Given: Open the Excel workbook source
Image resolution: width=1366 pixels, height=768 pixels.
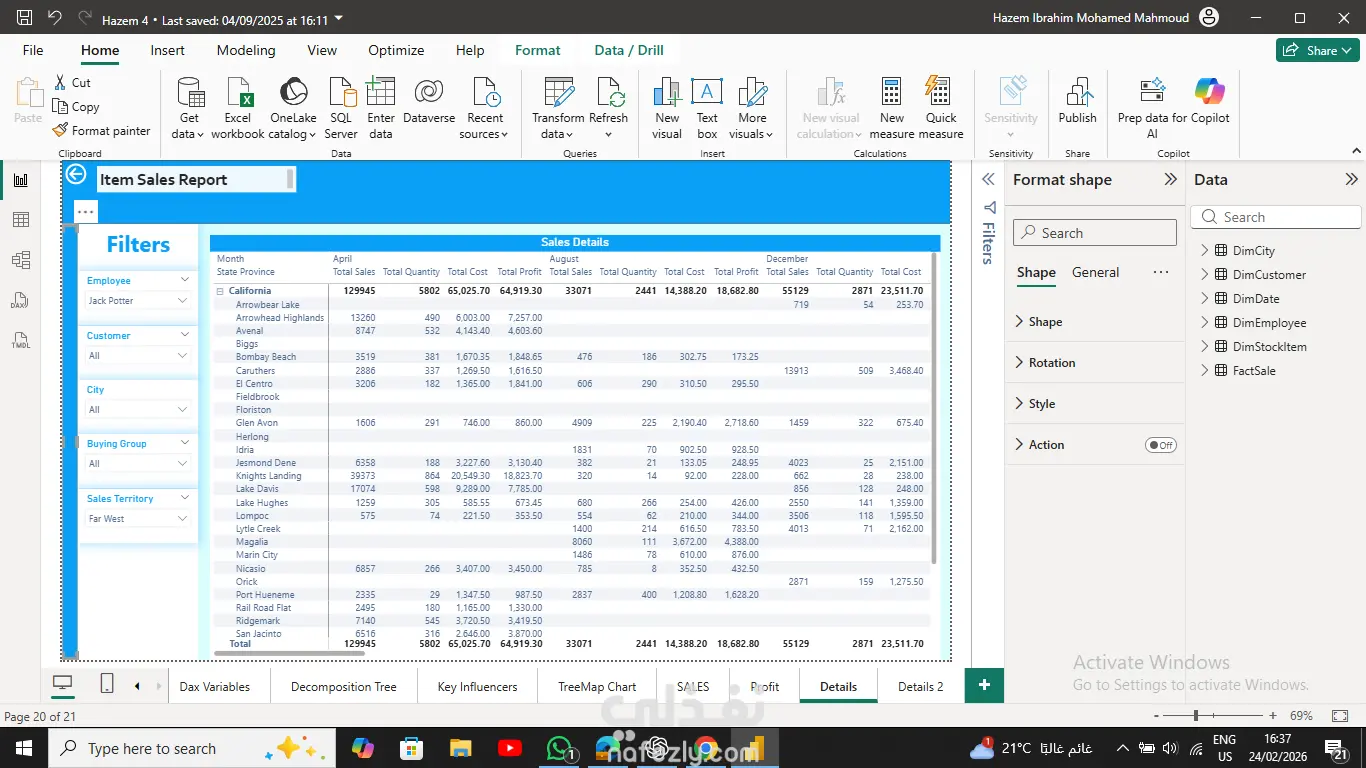Looking at the screenshot, I should [238, 93].
